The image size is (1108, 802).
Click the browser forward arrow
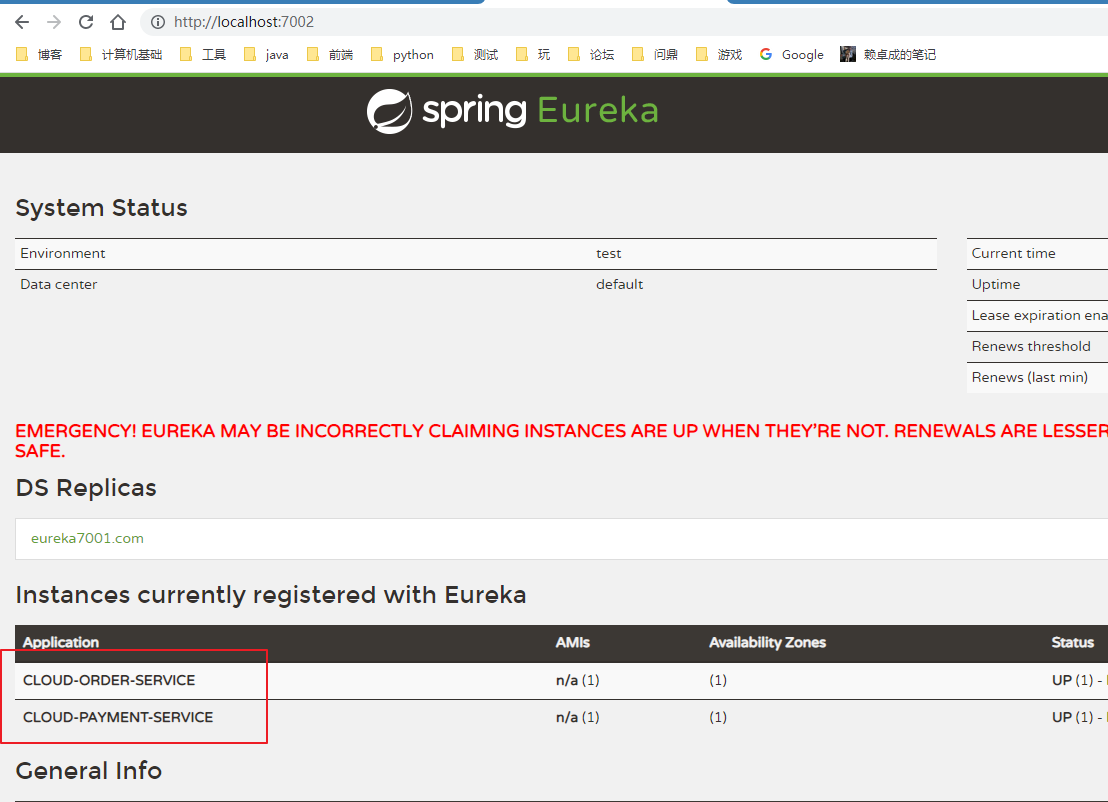54,22
